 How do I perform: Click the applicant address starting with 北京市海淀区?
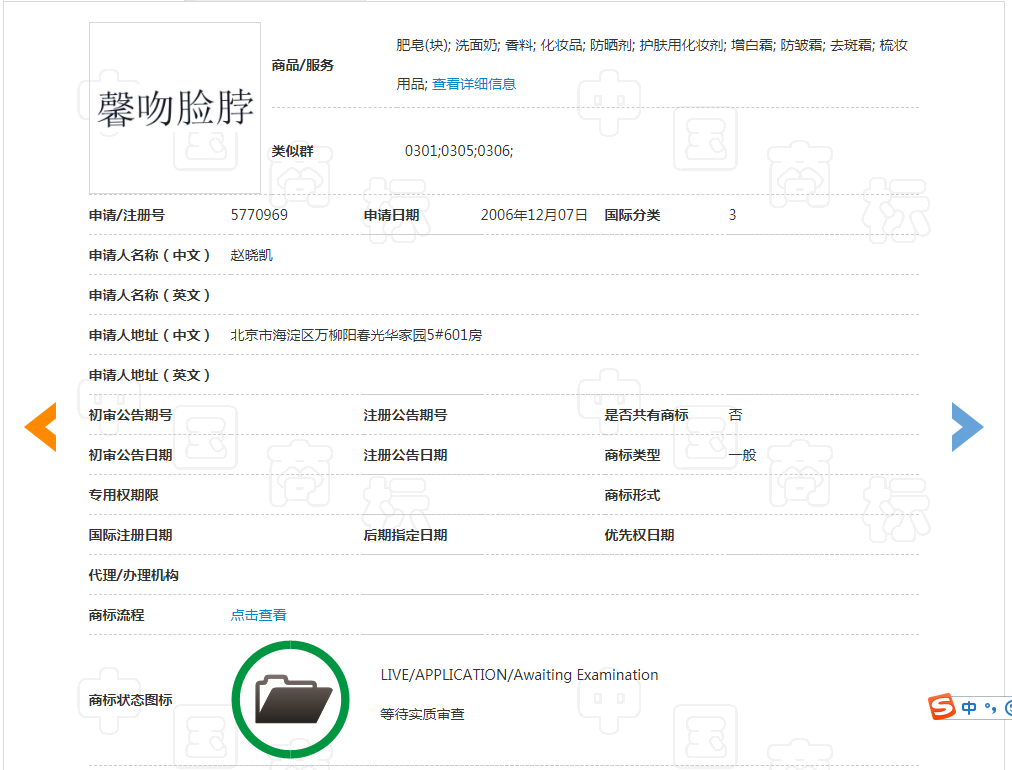click(356, 335)
